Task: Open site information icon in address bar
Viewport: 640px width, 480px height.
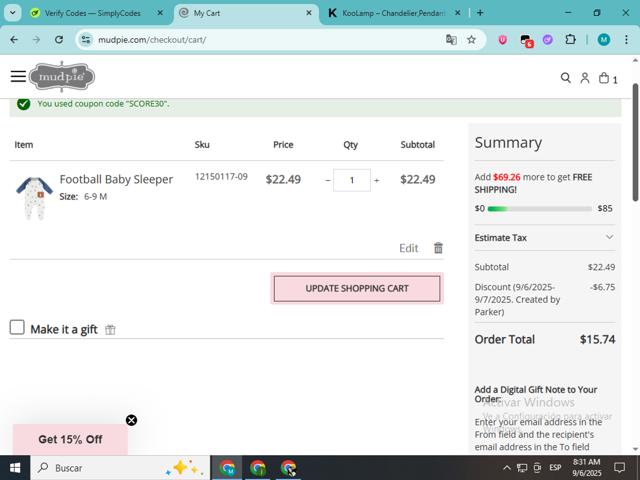Action: pyautogui.click(x=86, y=40)
